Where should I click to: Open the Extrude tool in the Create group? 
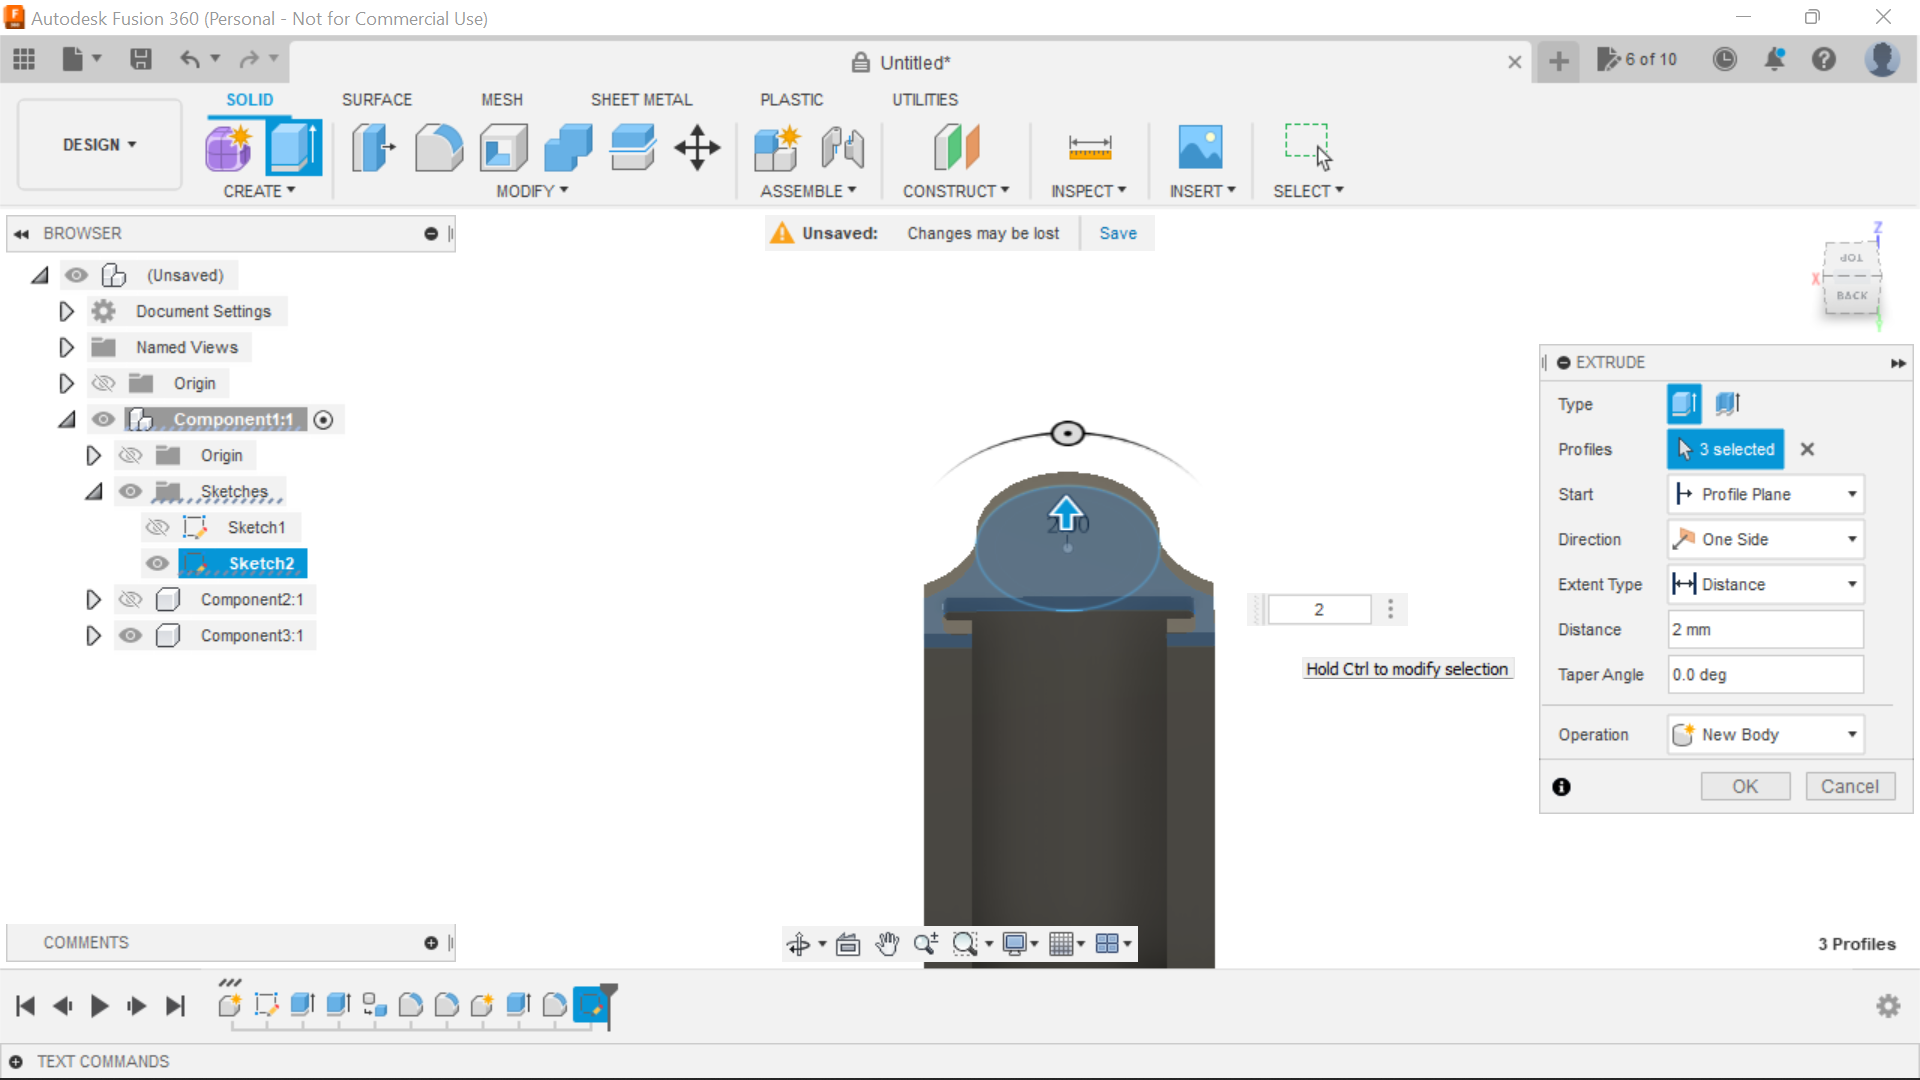point(295,147)
